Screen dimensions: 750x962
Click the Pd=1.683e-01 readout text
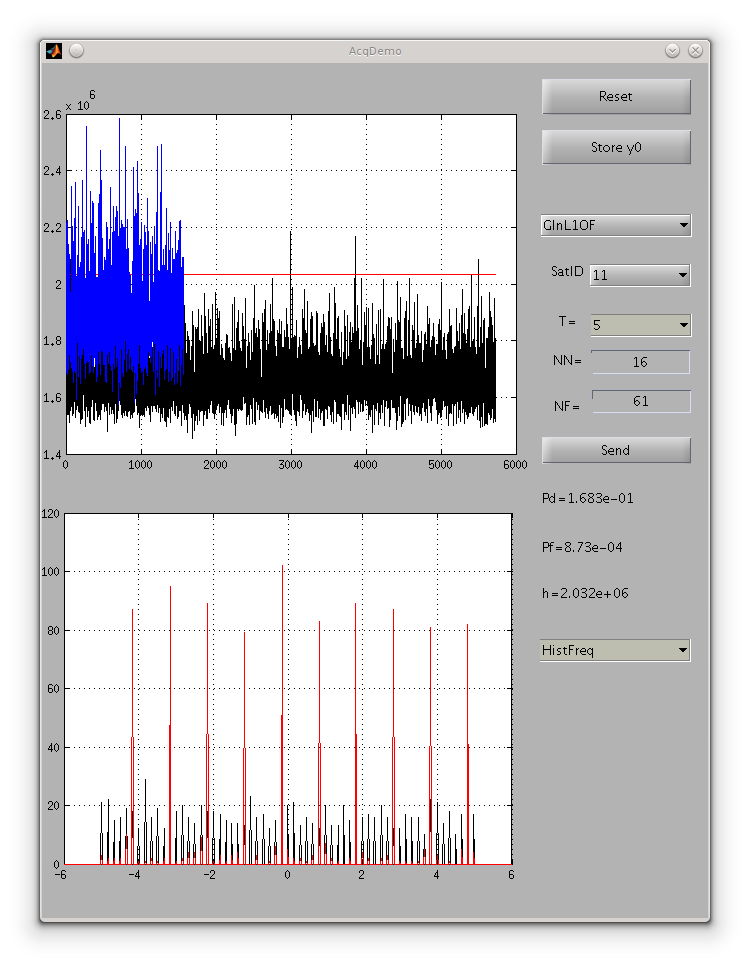(588, 498)
